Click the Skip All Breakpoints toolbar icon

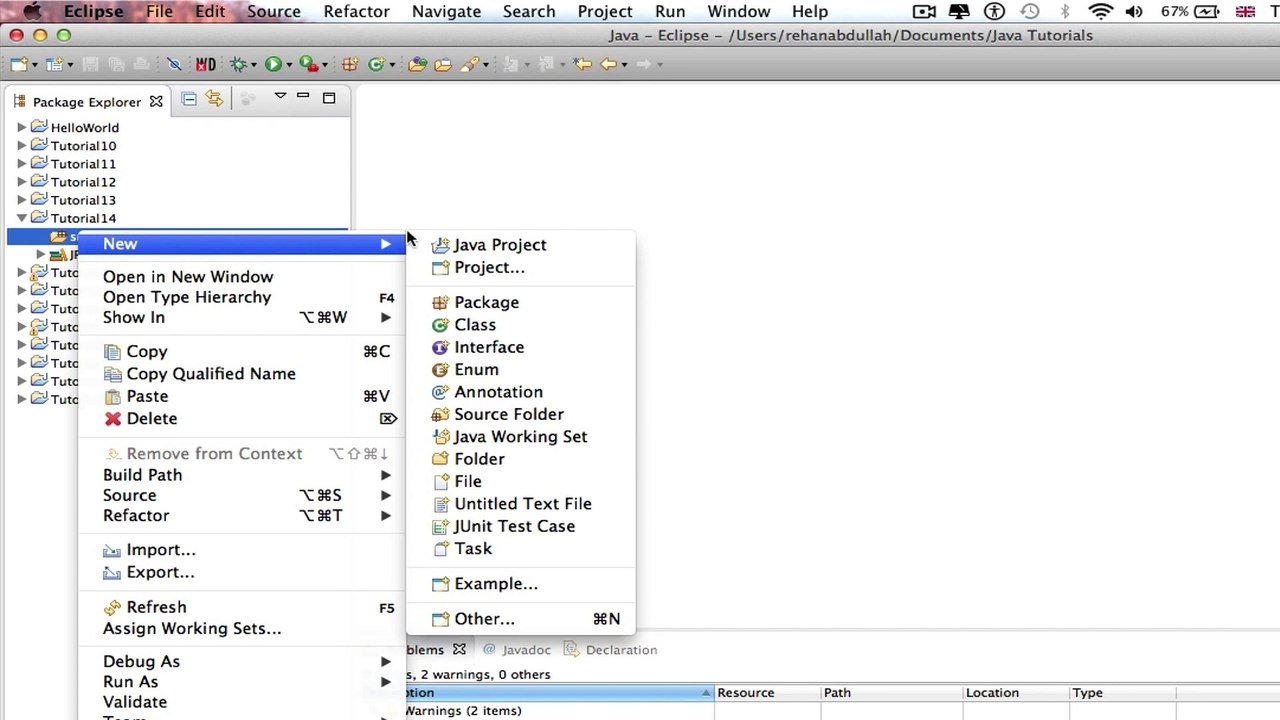[174, 64]
